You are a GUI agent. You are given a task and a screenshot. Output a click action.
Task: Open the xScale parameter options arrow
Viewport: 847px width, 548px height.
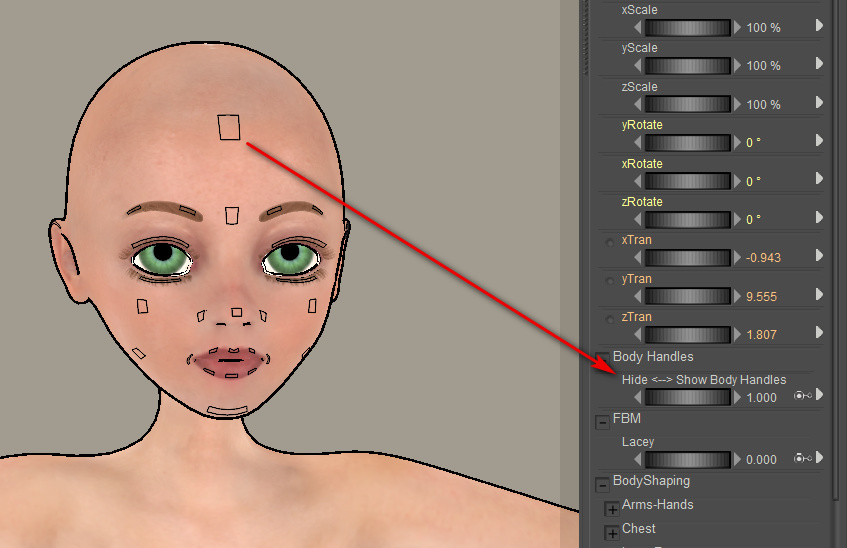pos(820,25)
